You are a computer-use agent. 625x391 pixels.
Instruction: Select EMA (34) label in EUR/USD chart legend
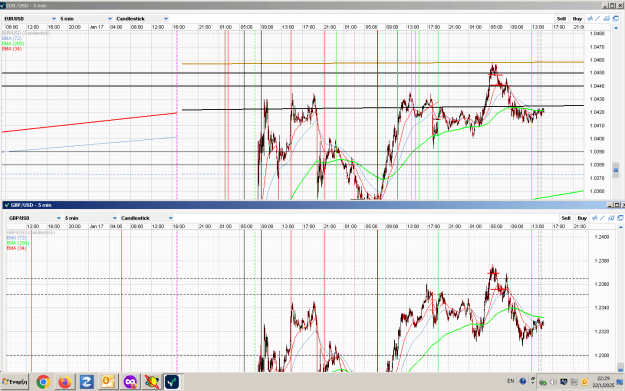coord(12,49)
